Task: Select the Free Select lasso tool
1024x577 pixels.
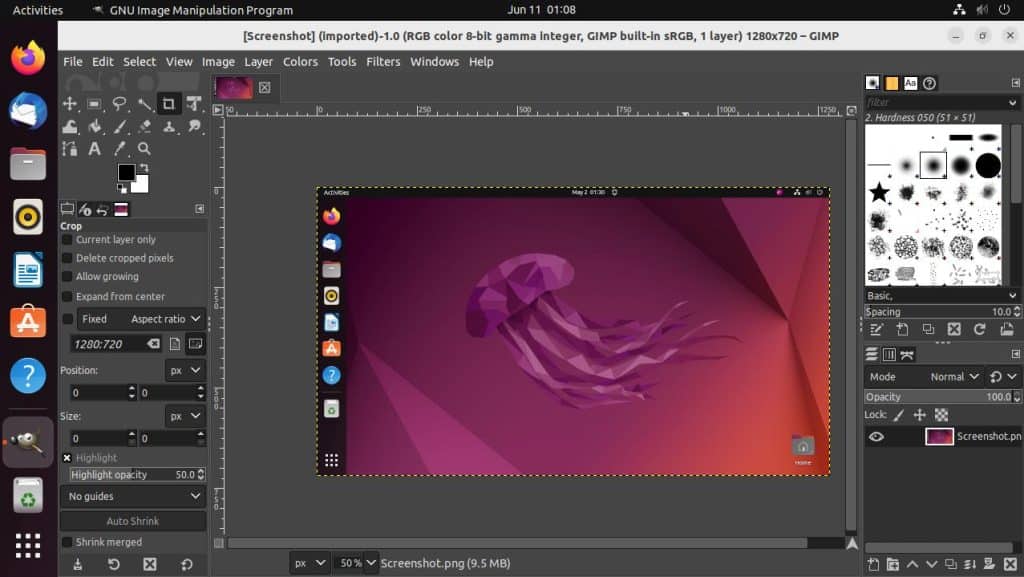Action: [120, 104]
